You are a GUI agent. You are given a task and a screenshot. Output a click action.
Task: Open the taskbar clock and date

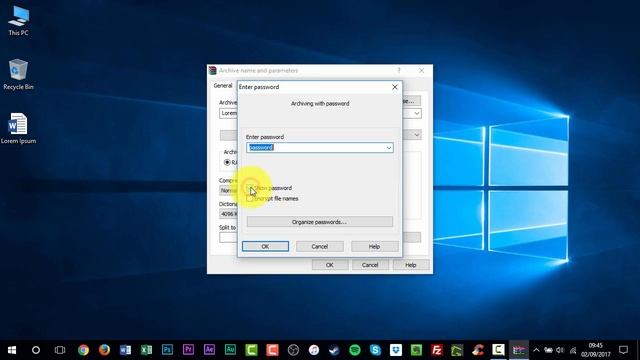596,350
